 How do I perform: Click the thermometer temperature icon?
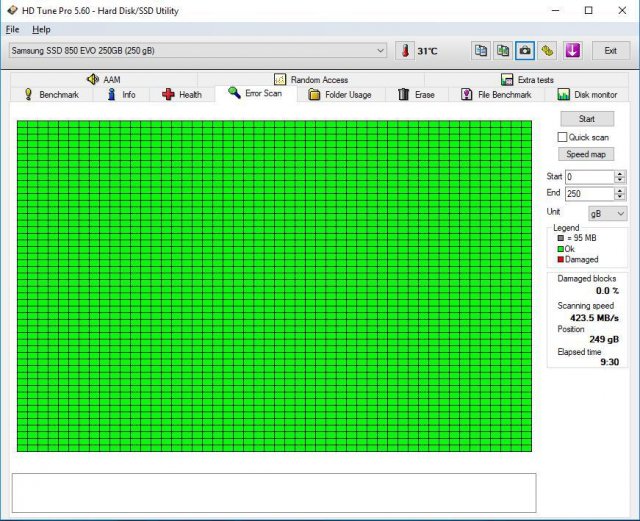pos(404,50)
